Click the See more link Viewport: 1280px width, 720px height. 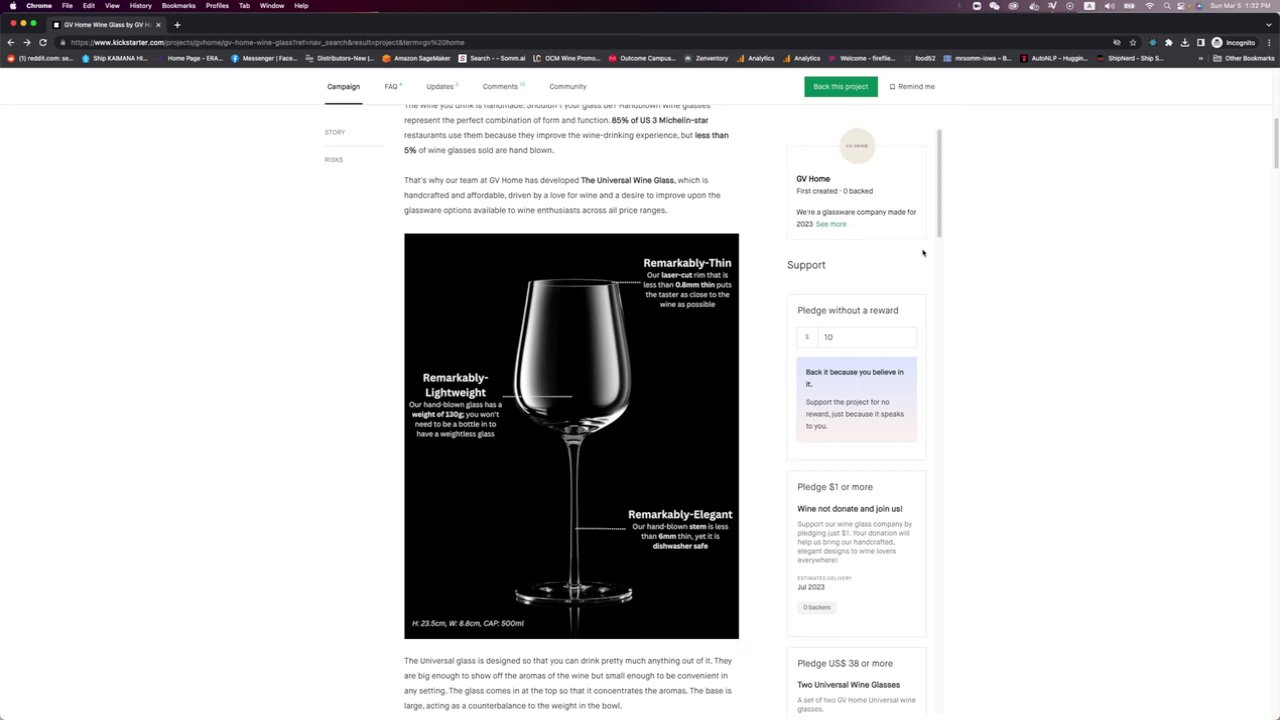pos(831,224)
